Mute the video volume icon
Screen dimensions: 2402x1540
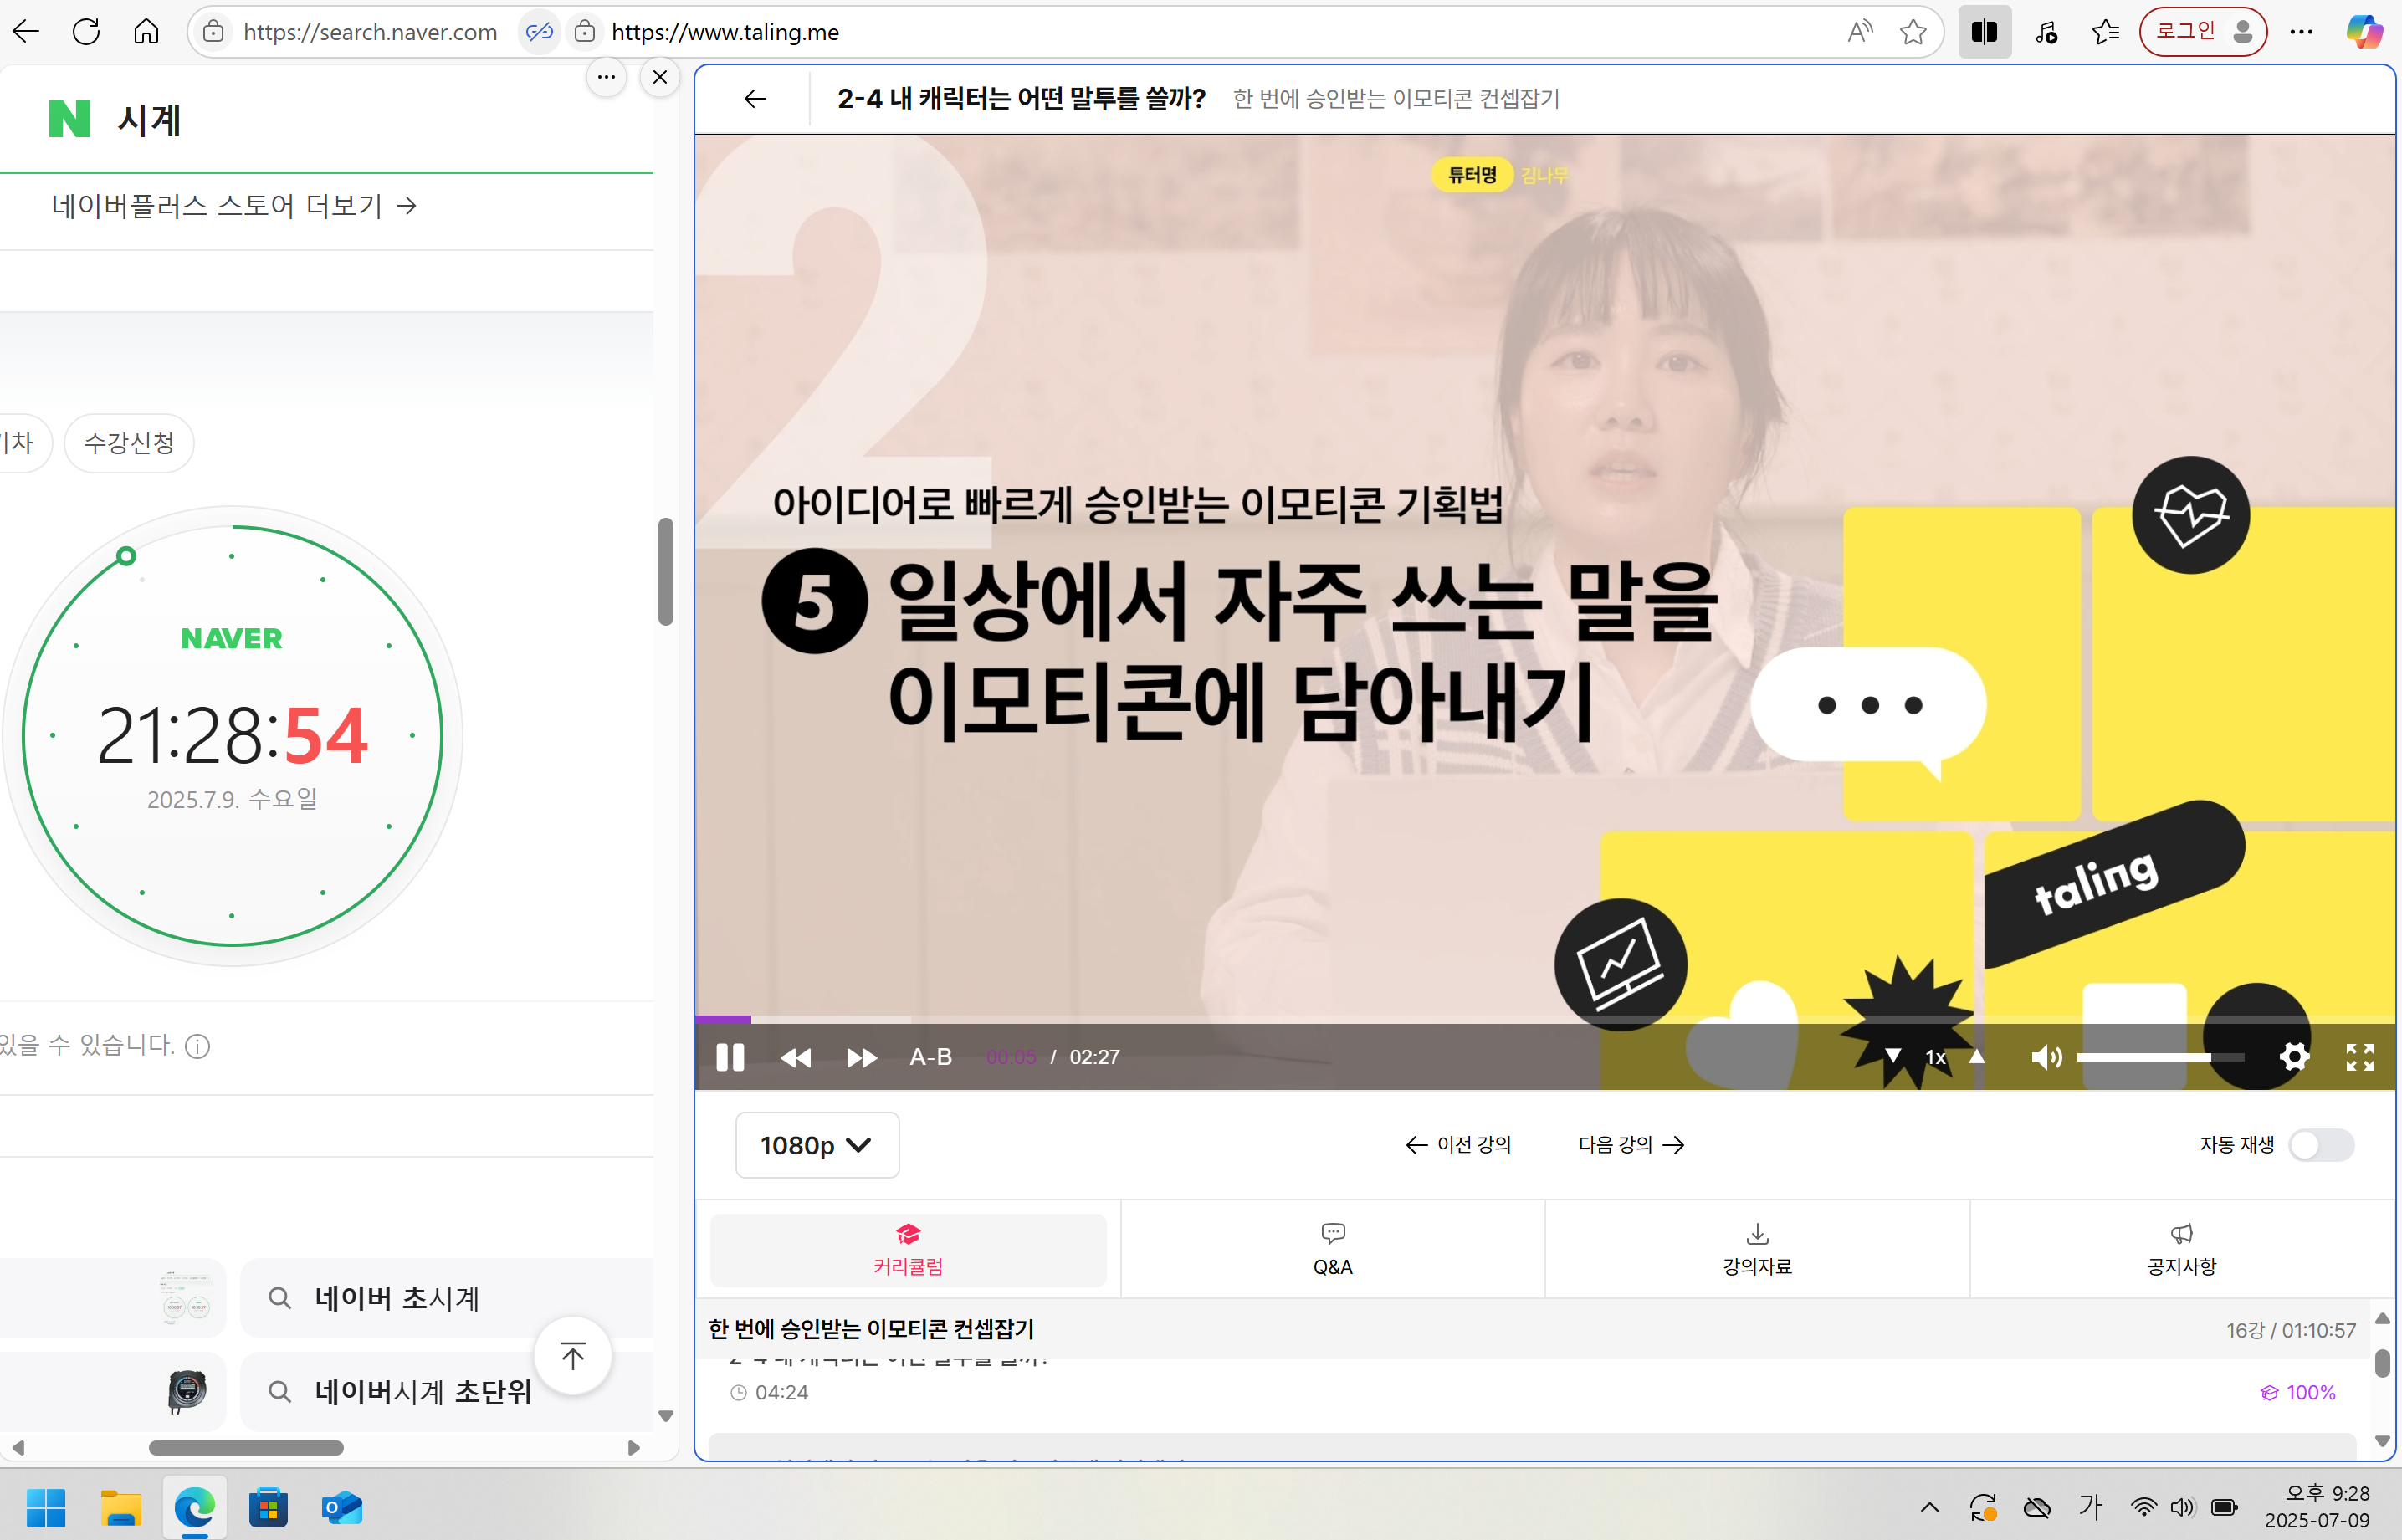[2047, 1057]
